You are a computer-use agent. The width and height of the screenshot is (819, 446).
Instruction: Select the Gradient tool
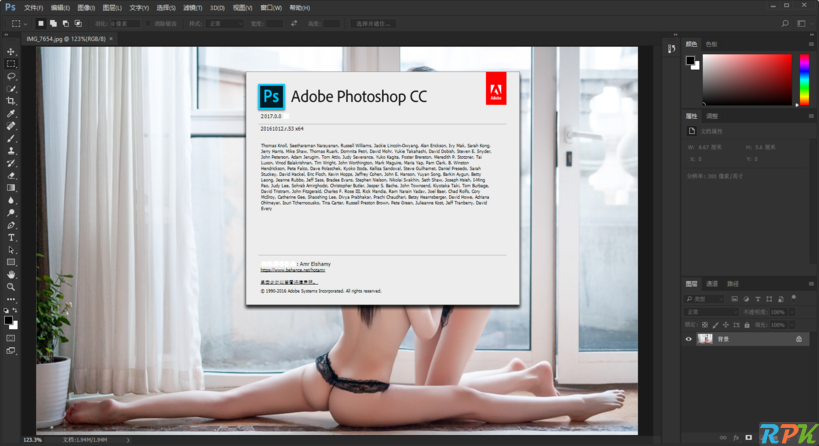coord(11,188)
